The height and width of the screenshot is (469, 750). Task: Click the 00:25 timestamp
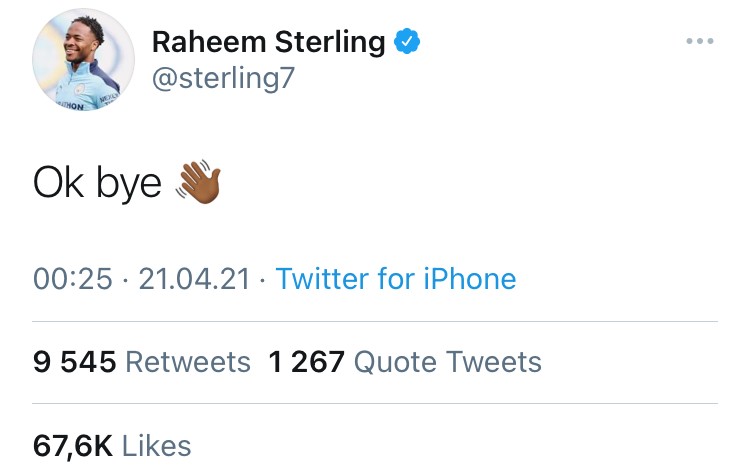pos(72,279)
